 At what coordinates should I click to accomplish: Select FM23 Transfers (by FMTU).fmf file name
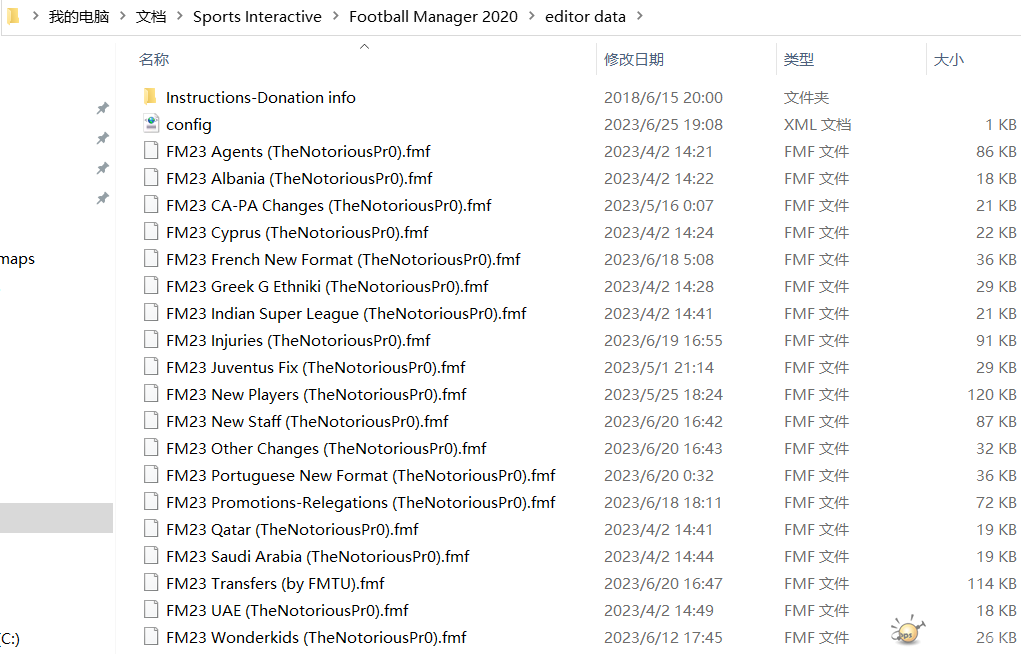(275, 584)
